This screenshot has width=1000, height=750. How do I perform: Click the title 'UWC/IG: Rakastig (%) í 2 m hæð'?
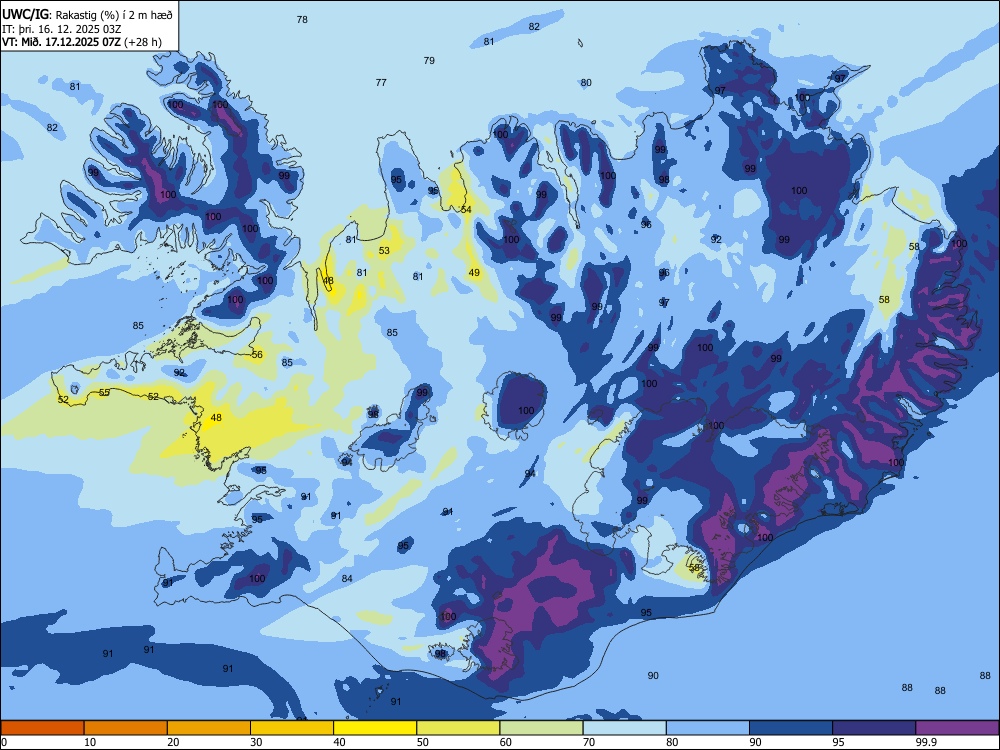(87, 15)
